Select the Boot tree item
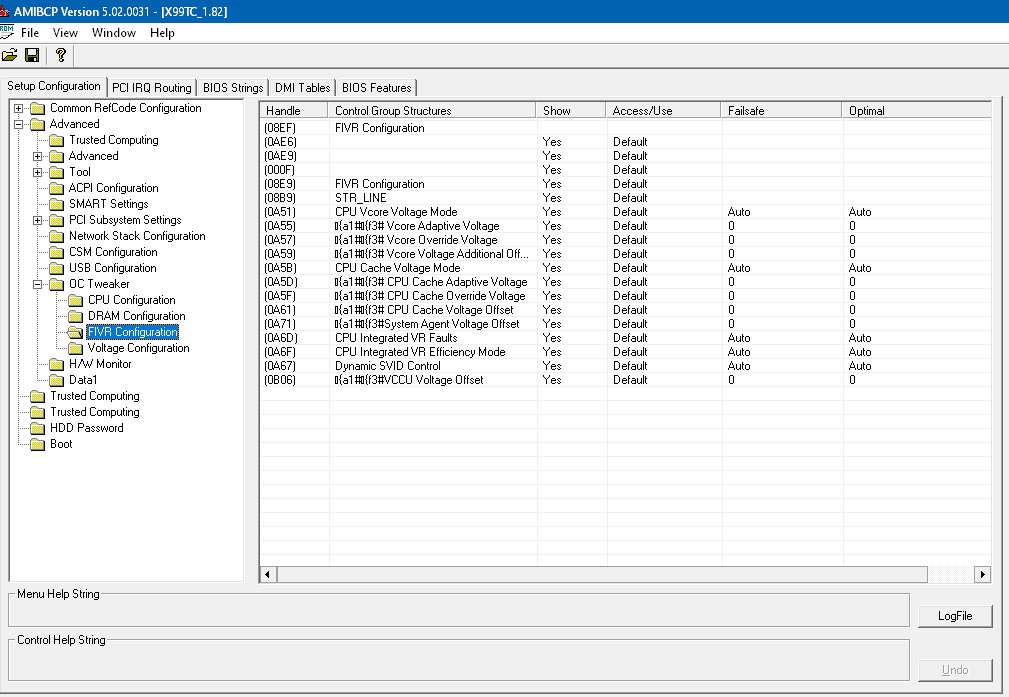Viewport: 1009px width, 697px height. tap(61, 444)
